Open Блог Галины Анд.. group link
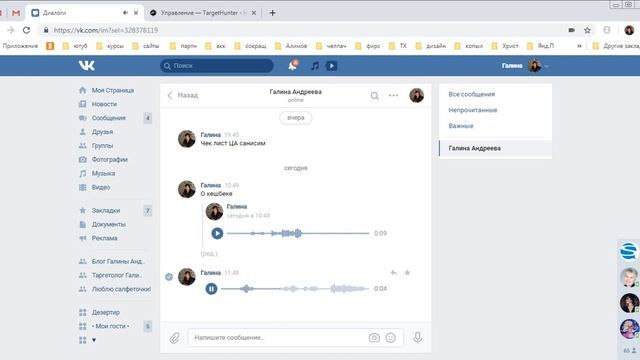This screenshot has width=640, height=360. tap(118, 261)
